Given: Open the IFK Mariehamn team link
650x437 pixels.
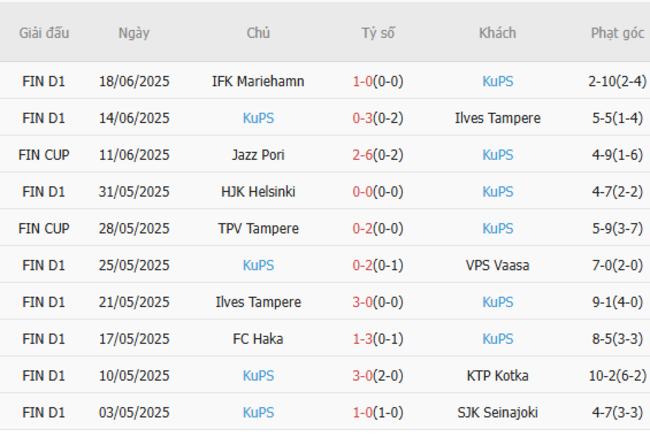Looking at the screenshot, I should tap(258, 81).
